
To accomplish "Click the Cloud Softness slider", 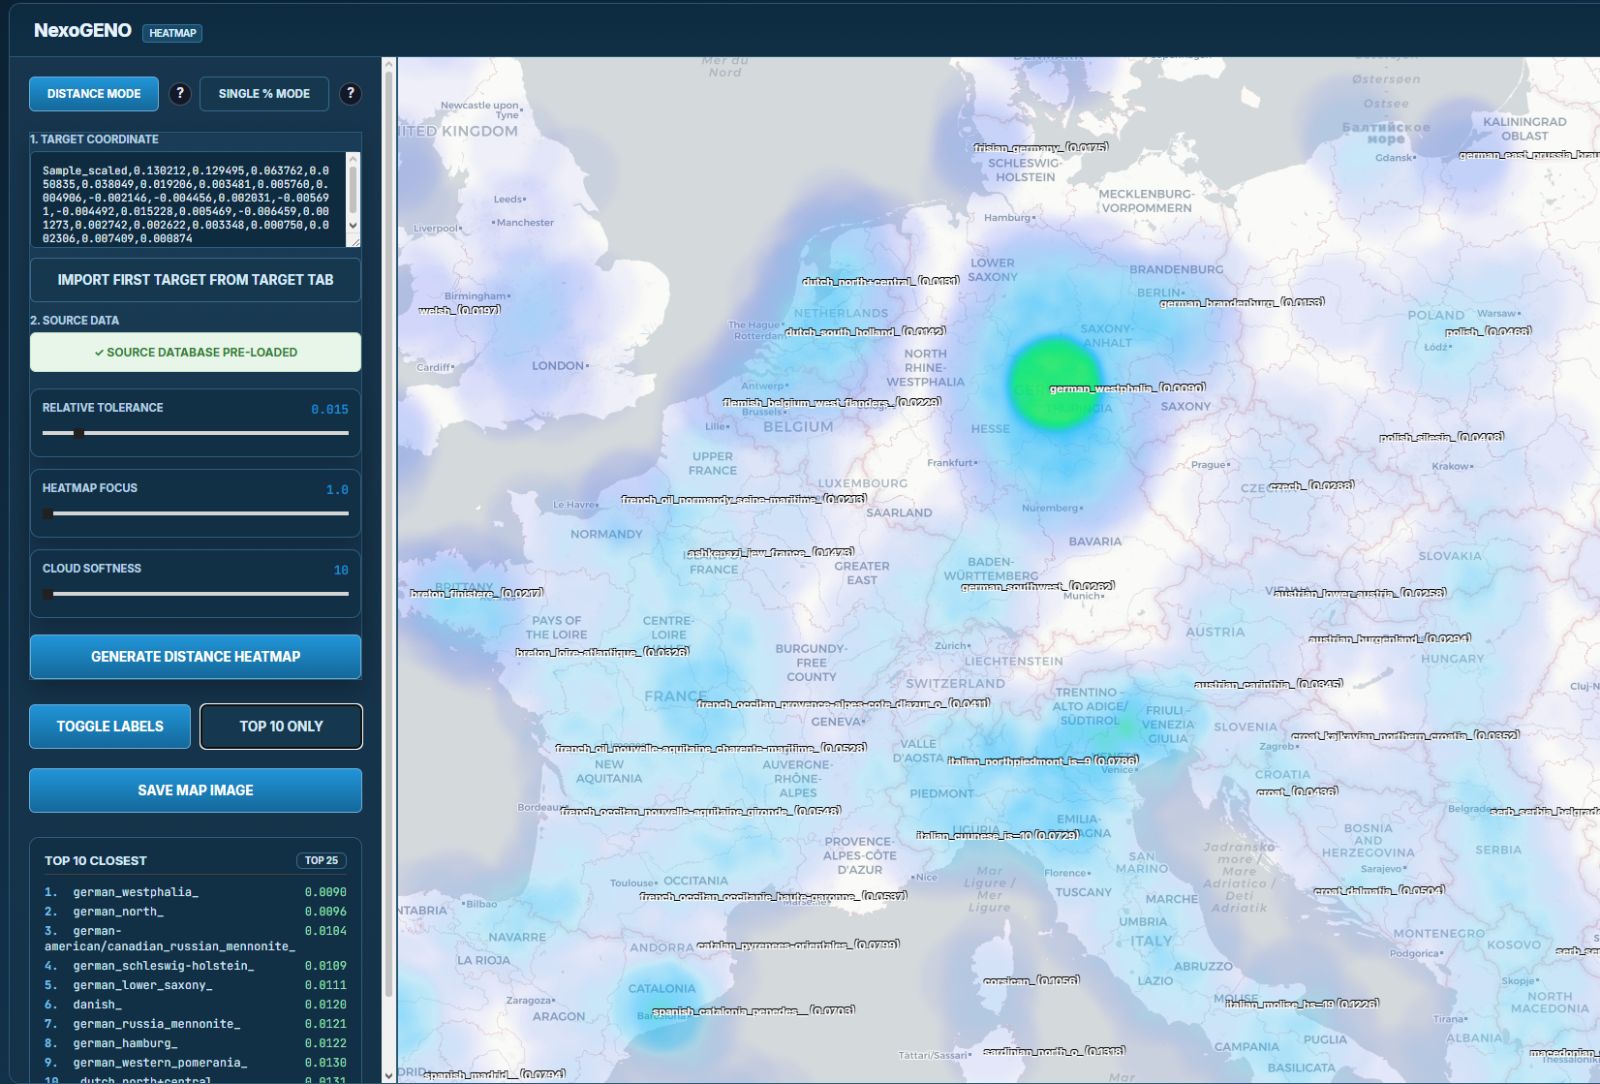I will 195,594.
